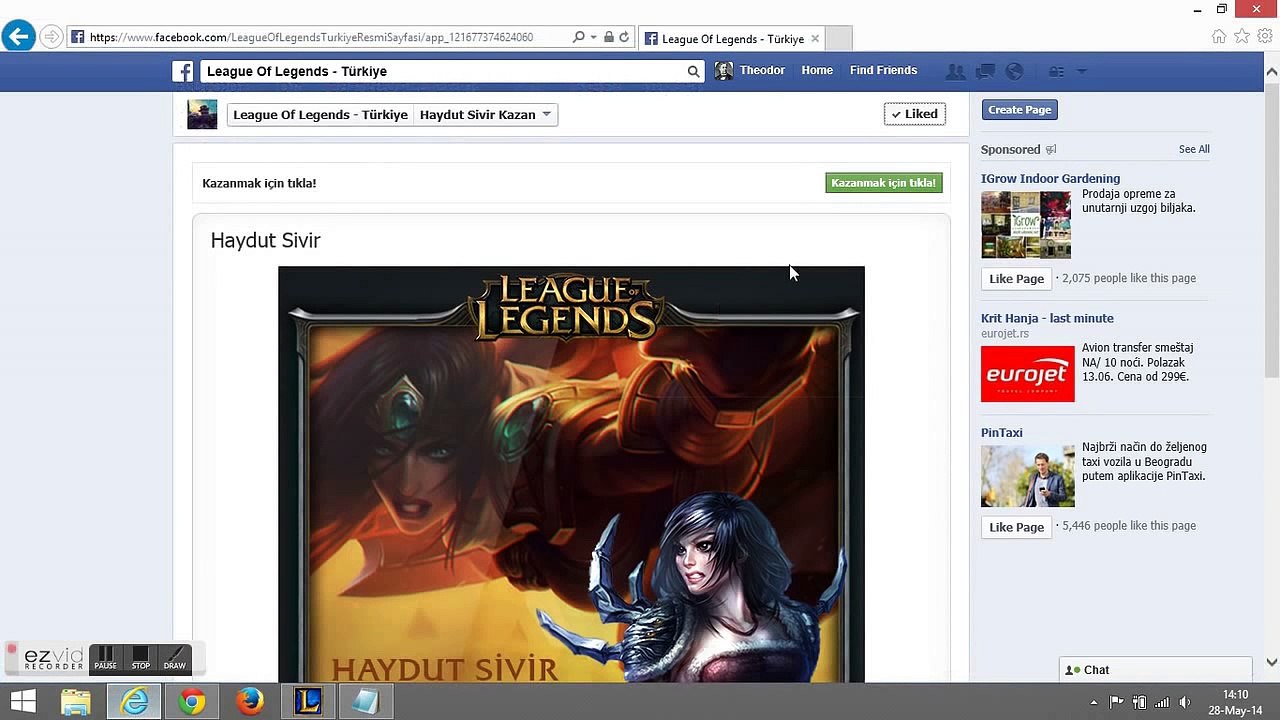Open the friend requests icon

tap(956, 71)
